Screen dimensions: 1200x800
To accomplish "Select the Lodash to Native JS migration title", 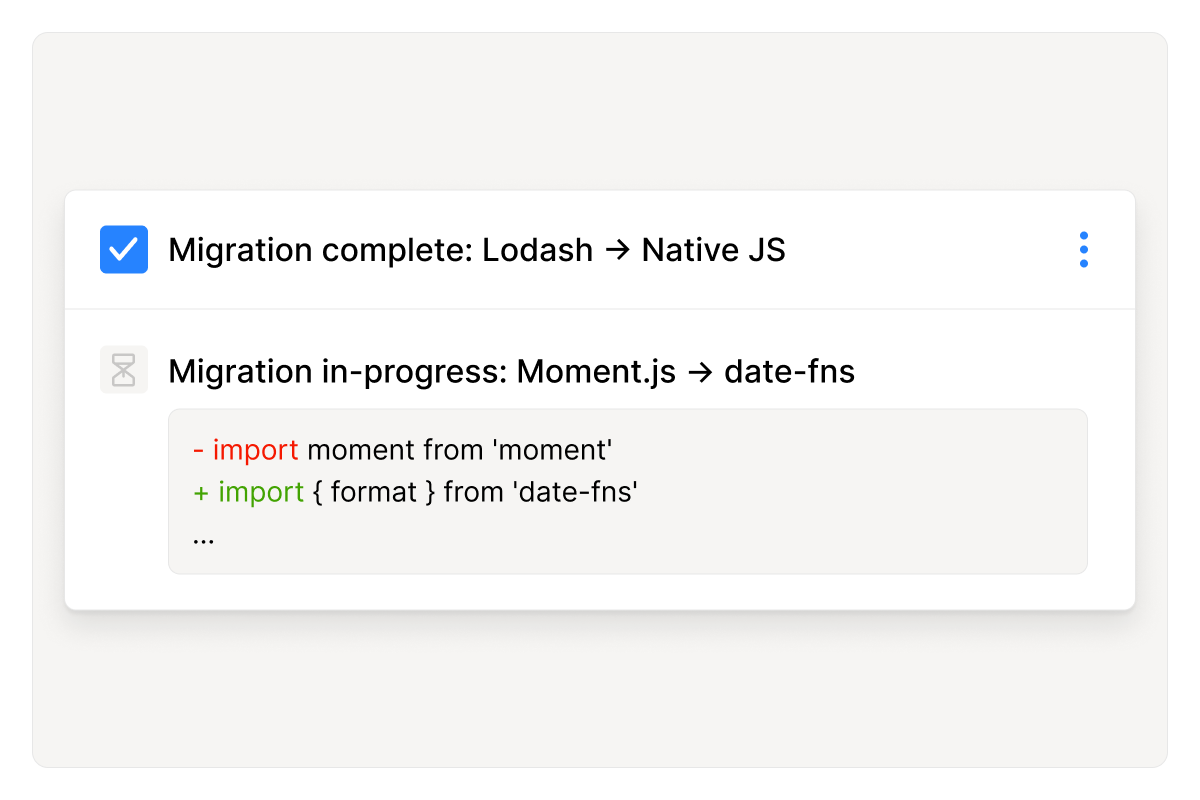I will pyautogui.click(x=476, y=250).
